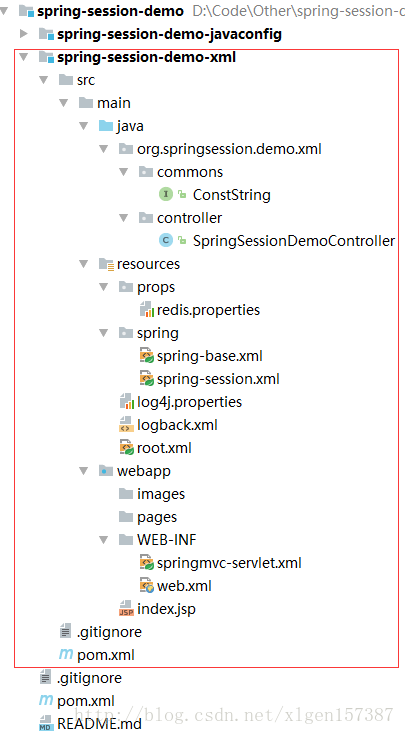Select the spring-session-demo-xml module name
The image size is (405, 735).
coord(146,57)
